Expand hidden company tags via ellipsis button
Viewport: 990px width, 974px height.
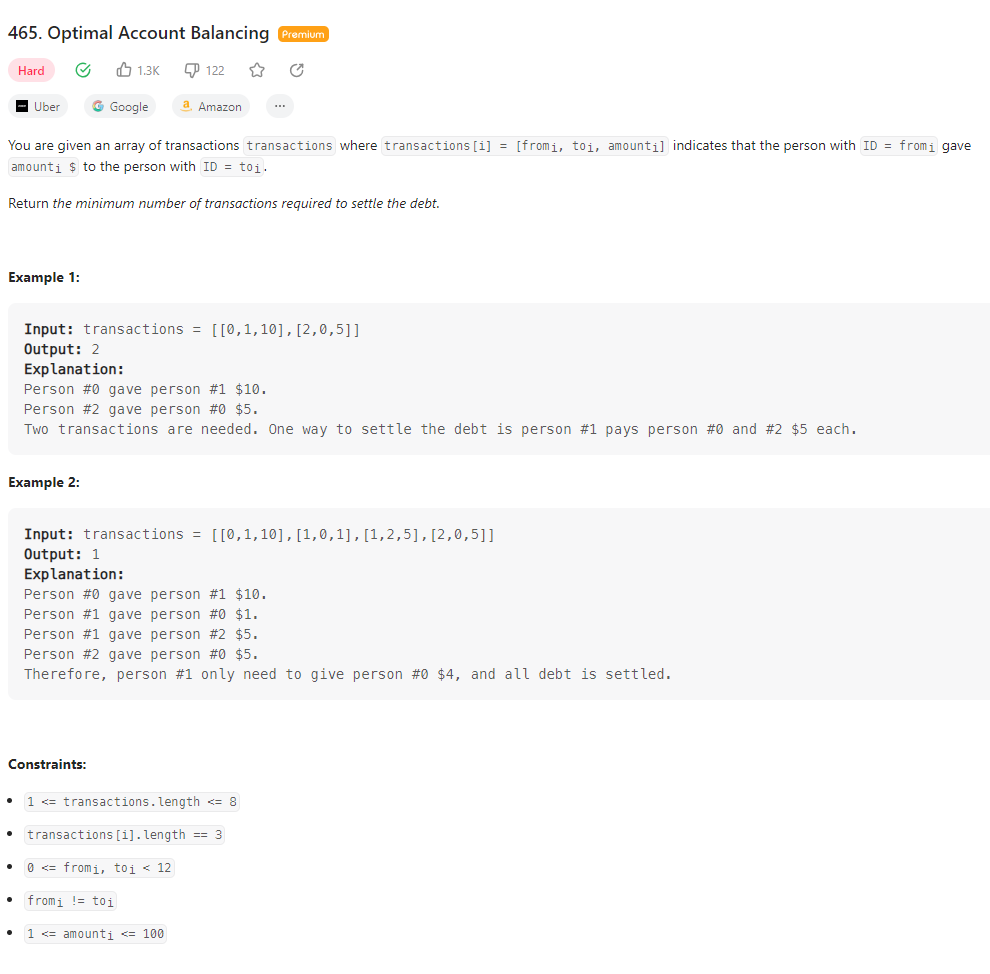coord(279,106)
